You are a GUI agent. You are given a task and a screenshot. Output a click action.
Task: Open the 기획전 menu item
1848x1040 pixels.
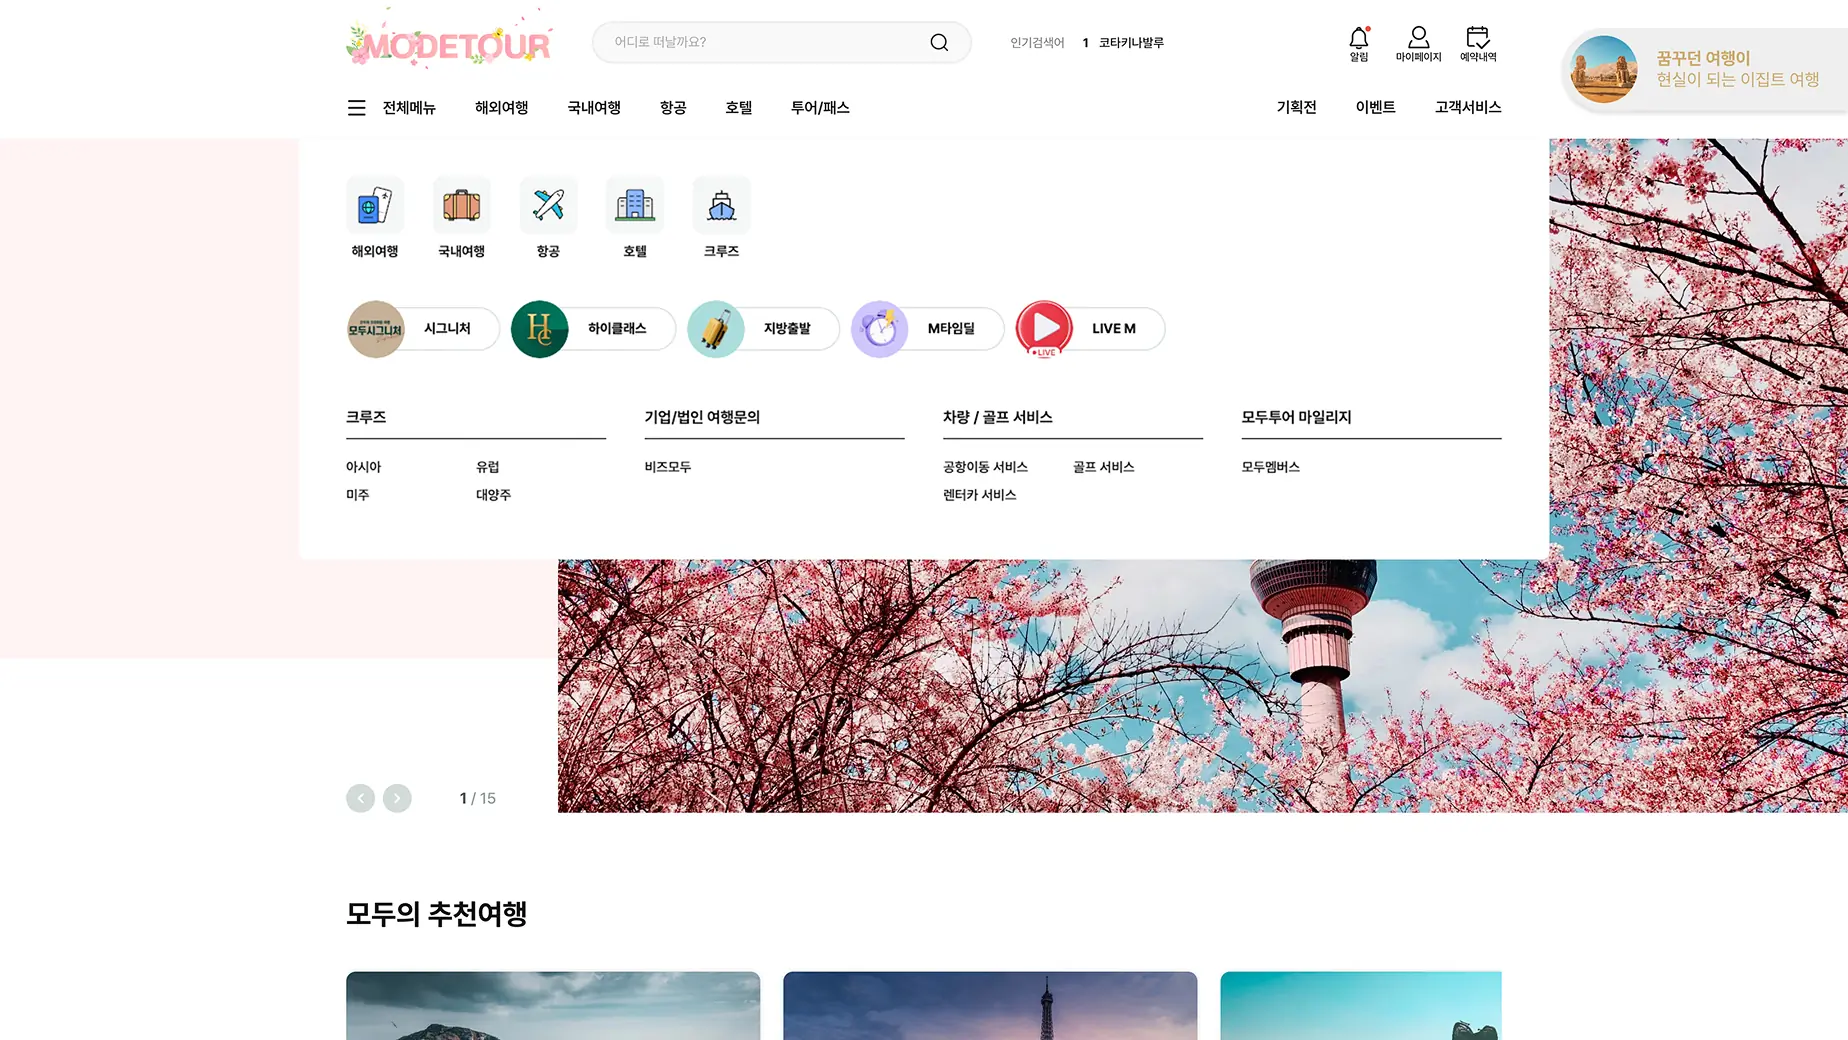[x=1296, y=107]
